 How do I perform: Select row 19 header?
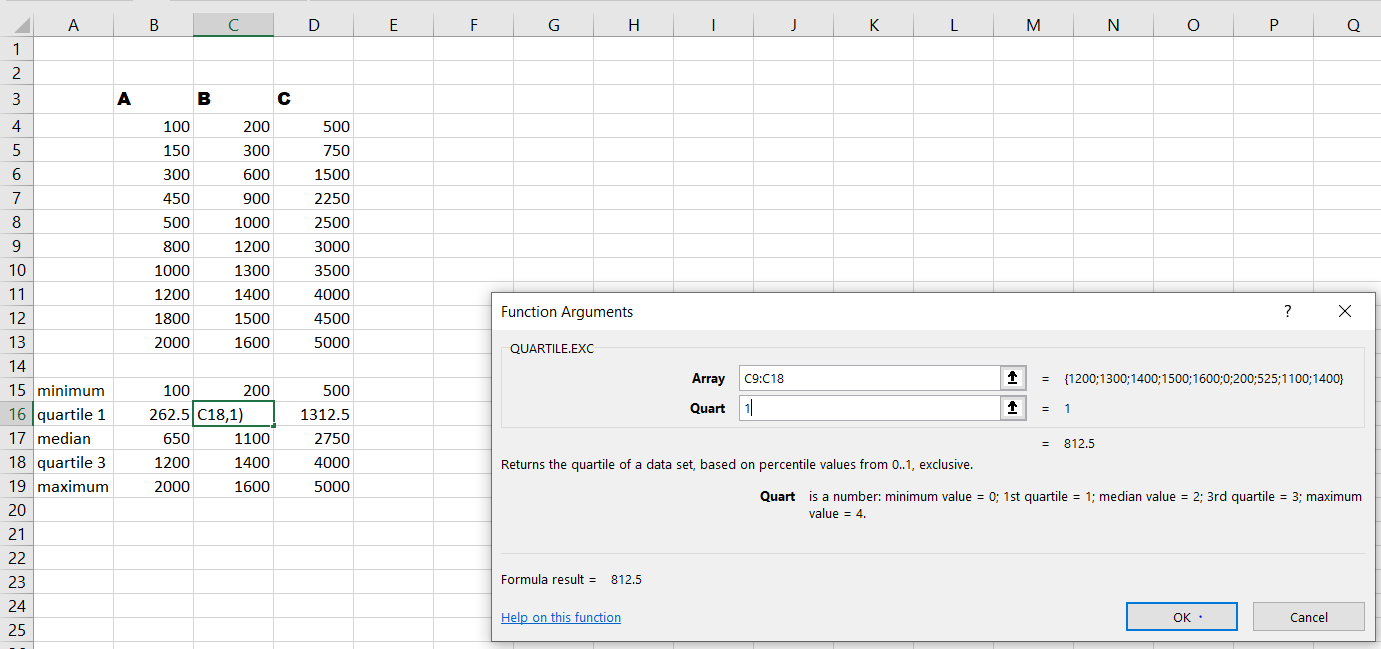pos(16,486)
